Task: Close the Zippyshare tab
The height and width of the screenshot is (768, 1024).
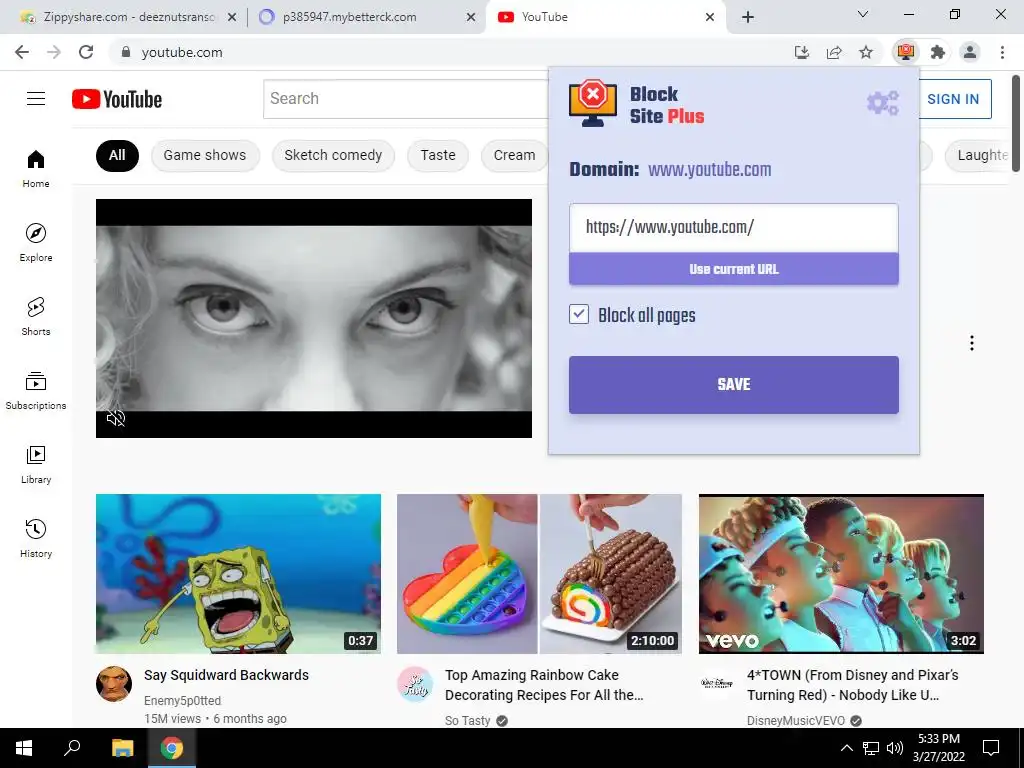Action: tap(232, 17)
